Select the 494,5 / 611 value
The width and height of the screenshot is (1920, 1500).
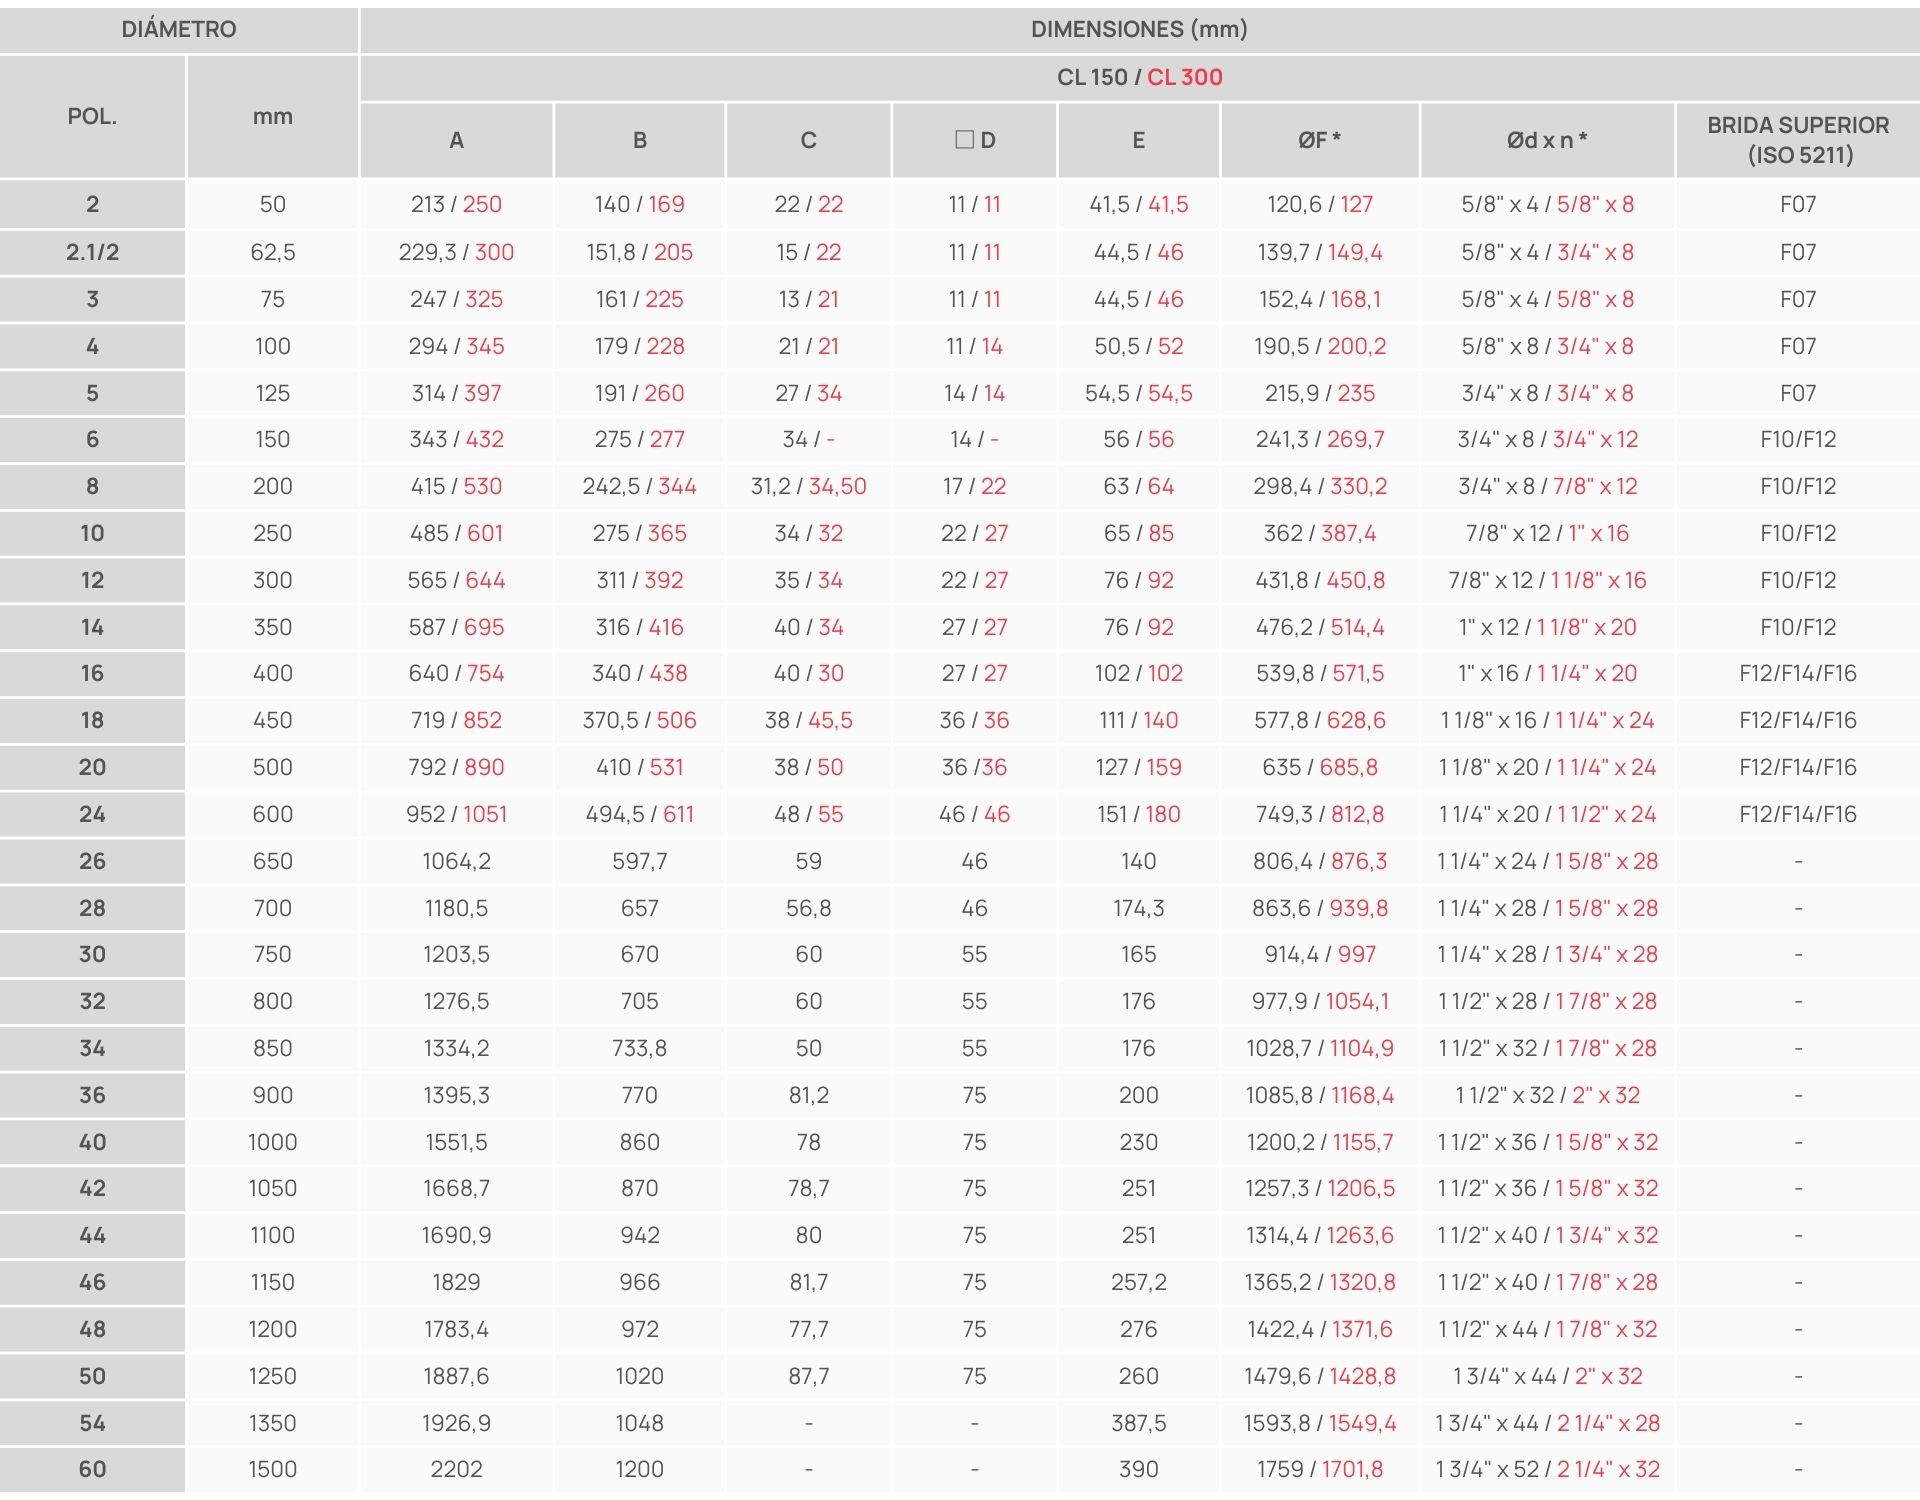[x=639, y=814]
